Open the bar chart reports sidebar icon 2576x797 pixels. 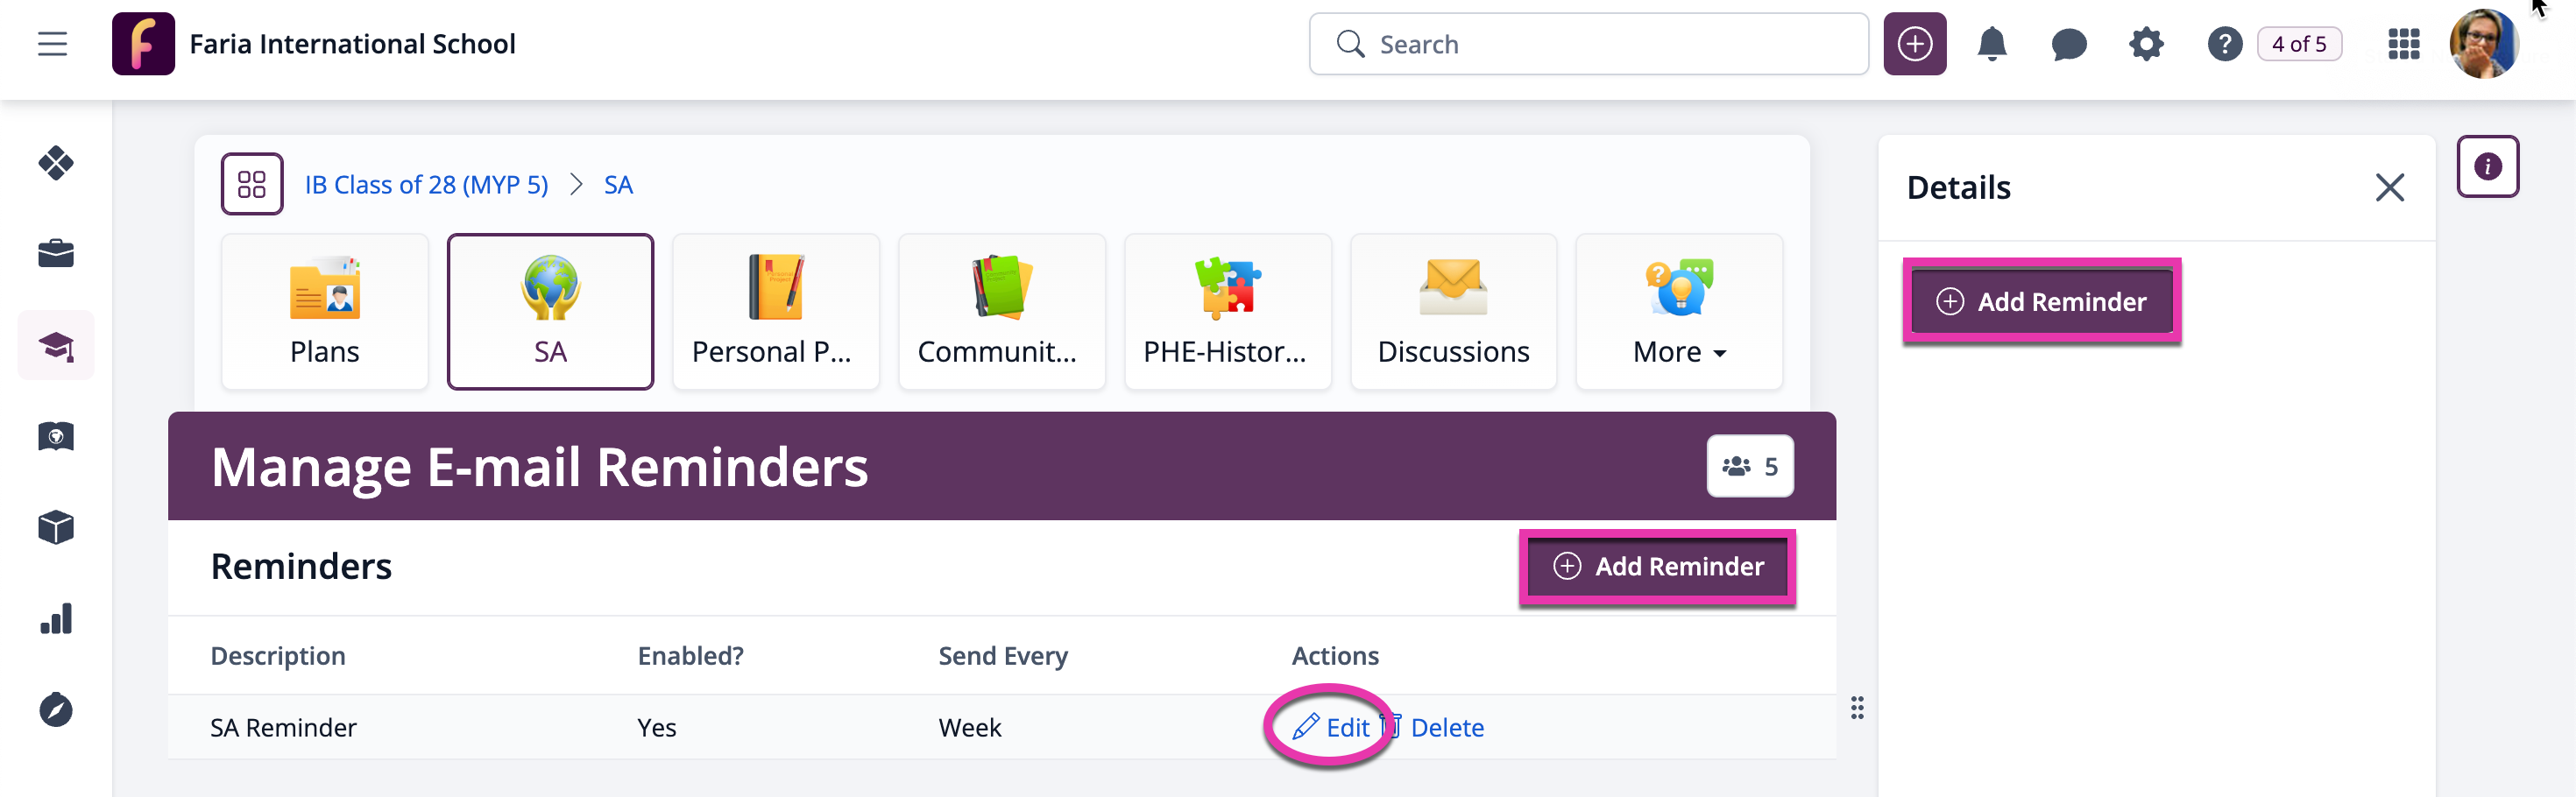tap(56, 619)
